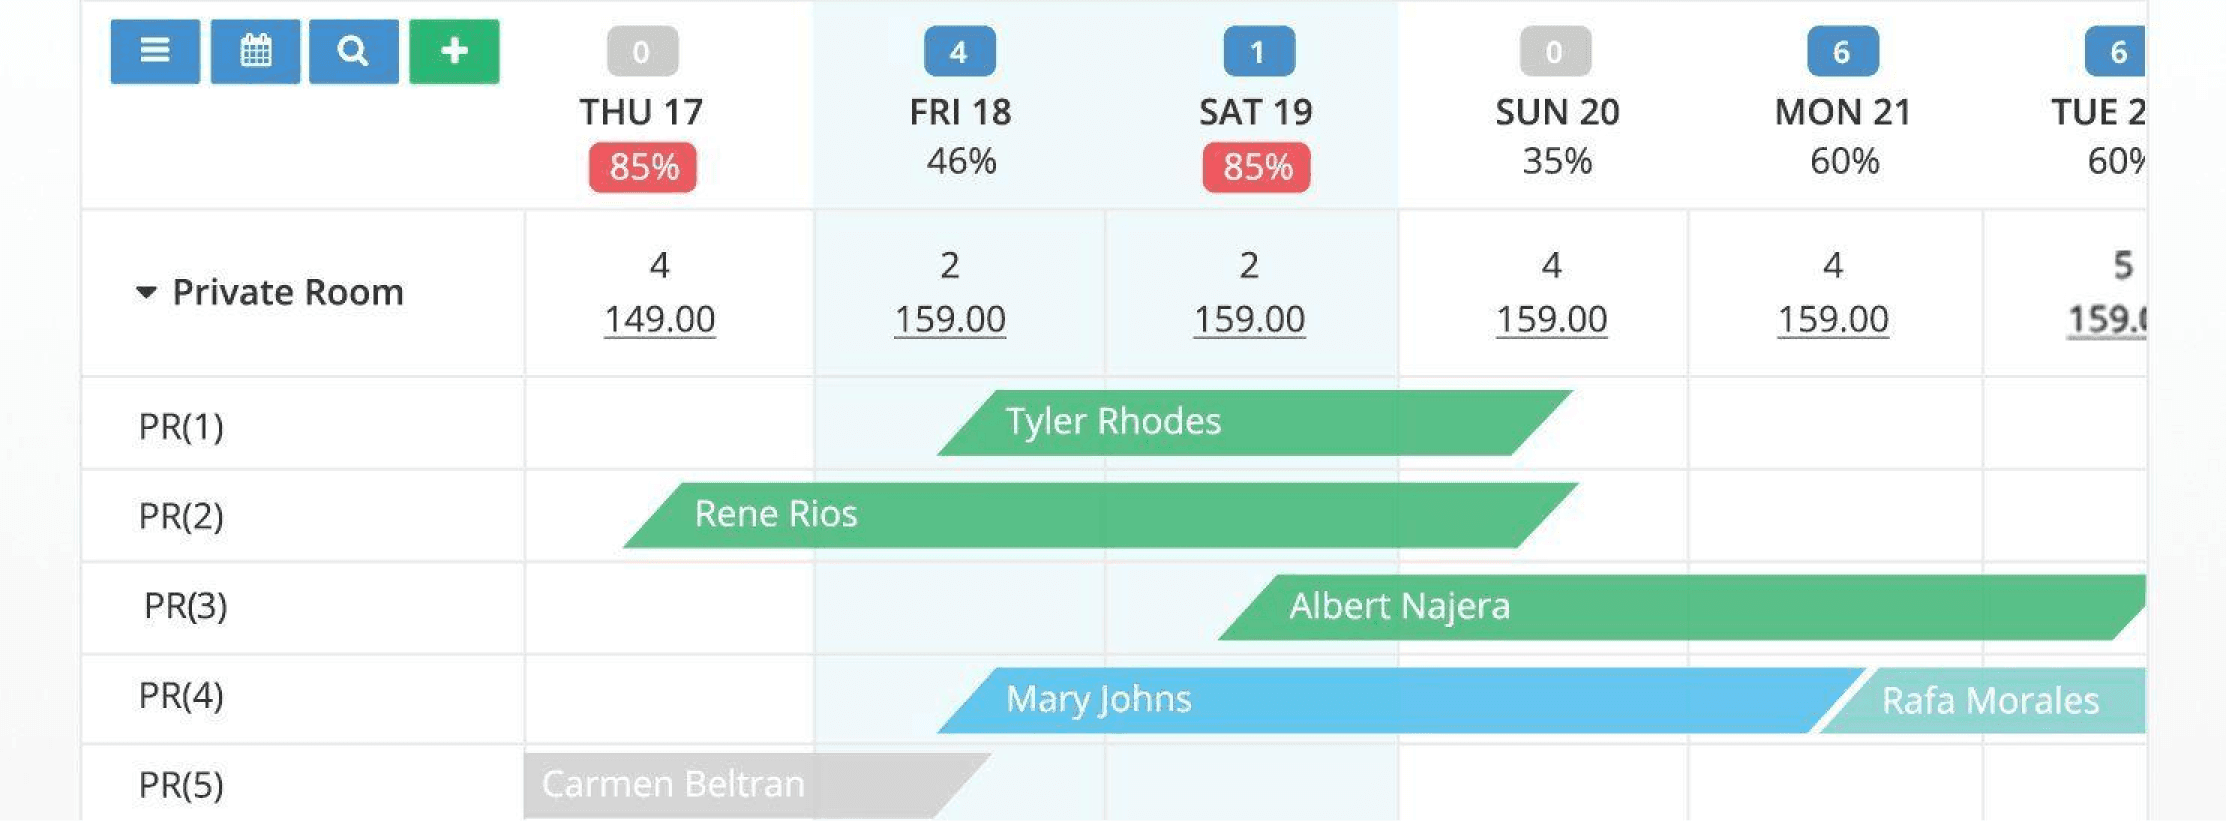Screen dimensions: 2226x821
Task: Open the 149.00 rate for THU 17
Action: tap(660, 320)
